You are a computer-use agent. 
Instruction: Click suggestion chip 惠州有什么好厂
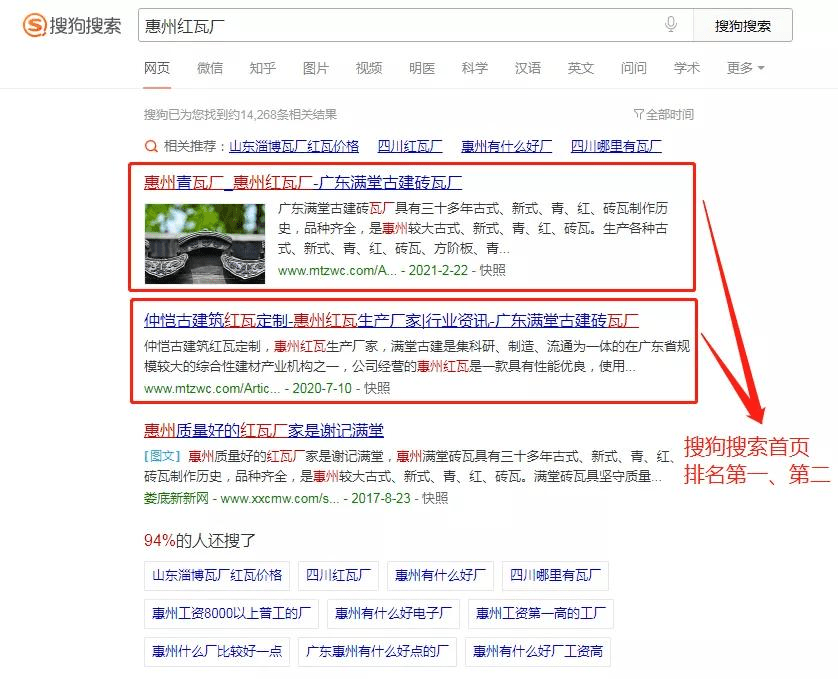click(x=440, y=575)
